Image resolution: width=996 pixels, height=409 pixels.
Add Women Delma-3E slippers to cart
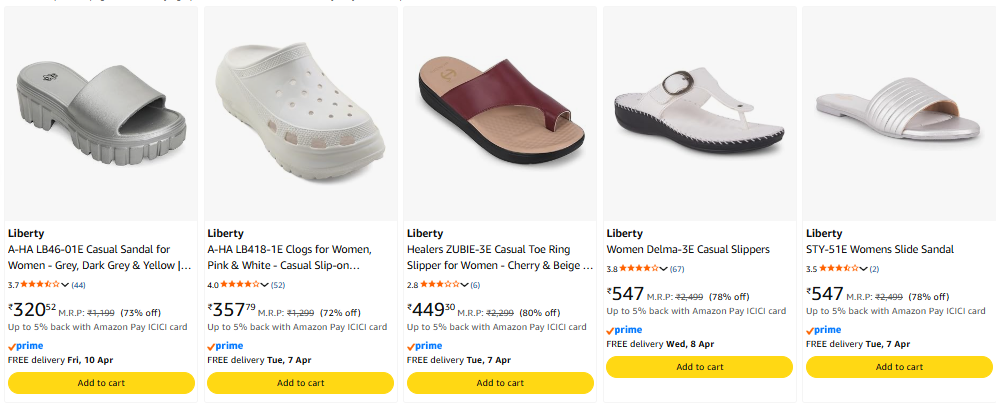(699, 366)
